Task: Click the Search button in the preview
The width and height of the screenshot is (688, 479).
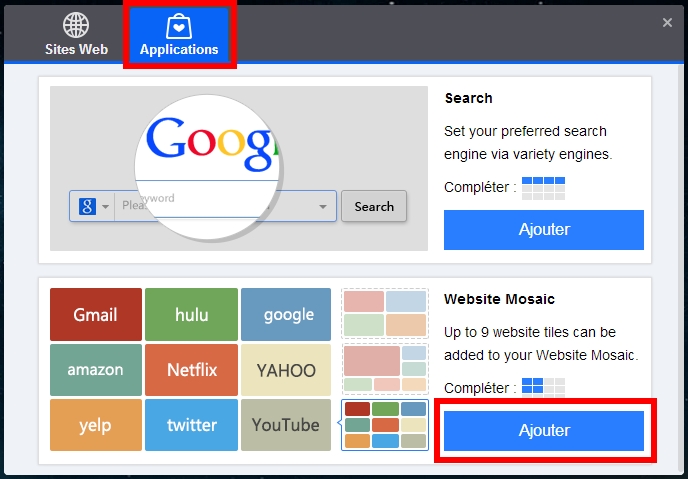Action: (x=374, y=206)
